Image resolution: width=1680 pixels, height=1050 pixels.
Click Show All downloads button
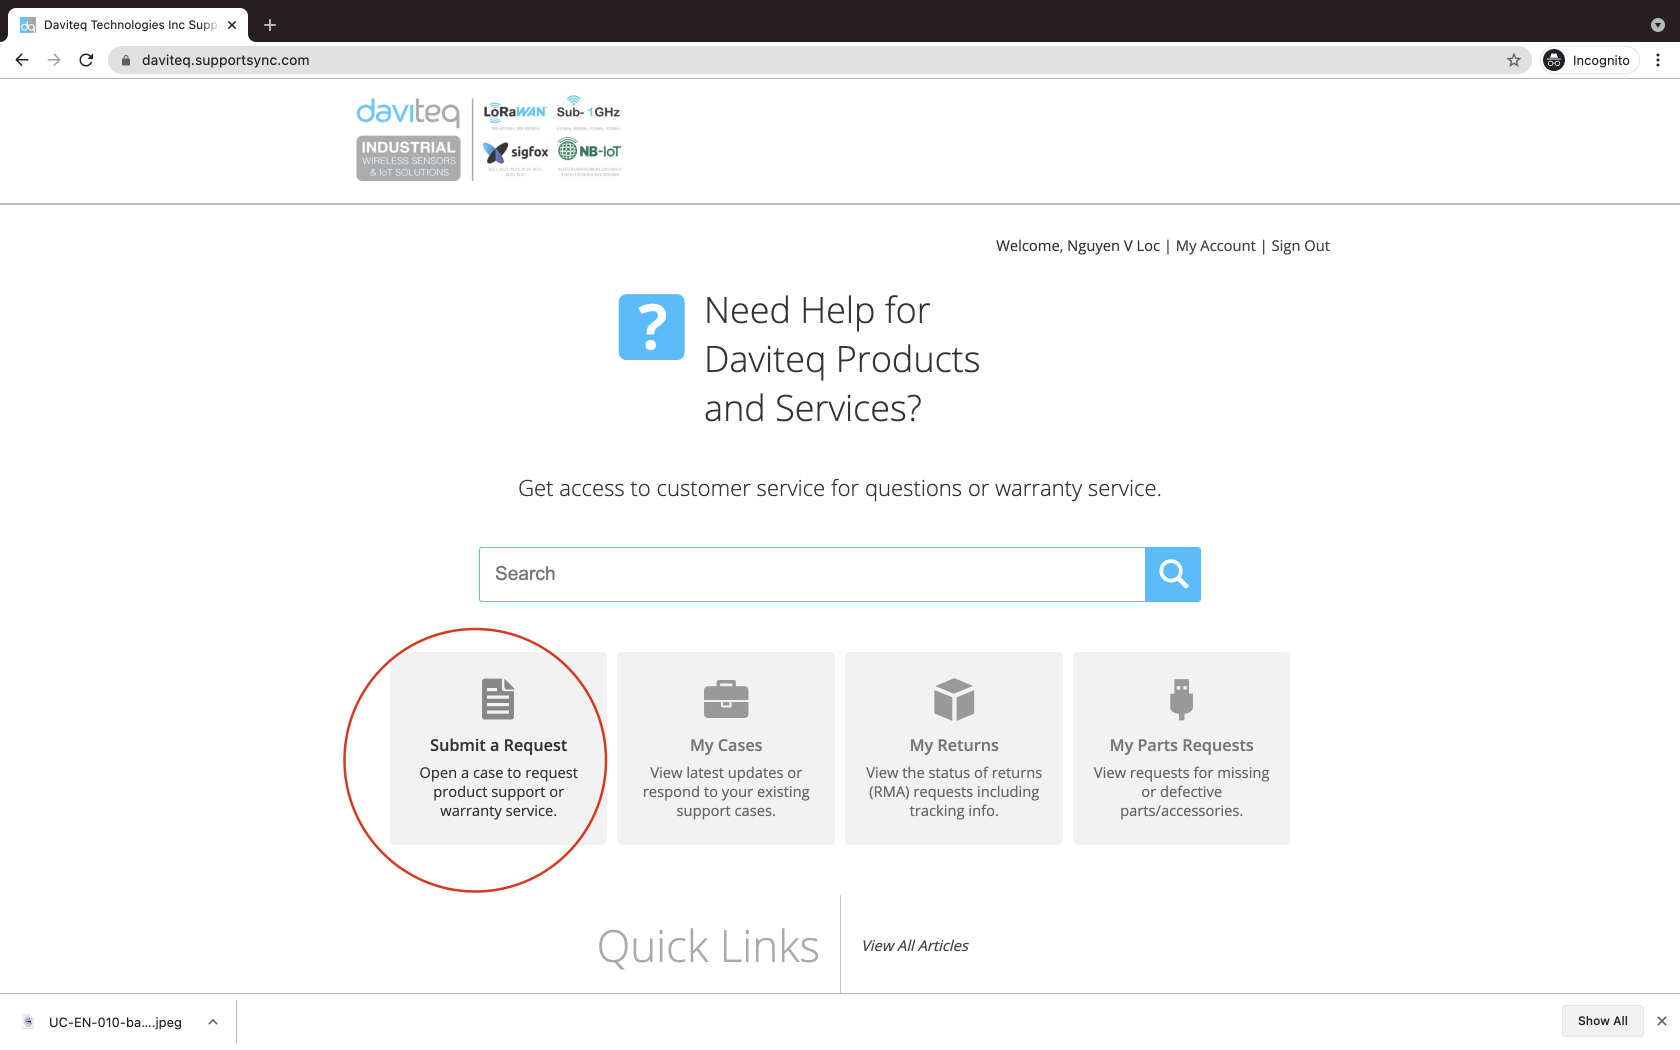click(1602, 1021)
